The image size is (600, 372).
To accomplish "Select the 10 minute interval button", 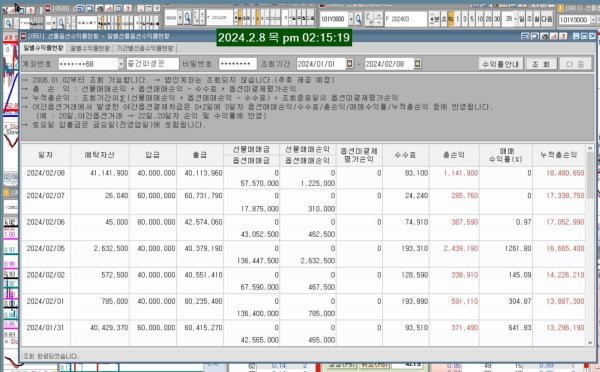I will (x=480, y=19).
